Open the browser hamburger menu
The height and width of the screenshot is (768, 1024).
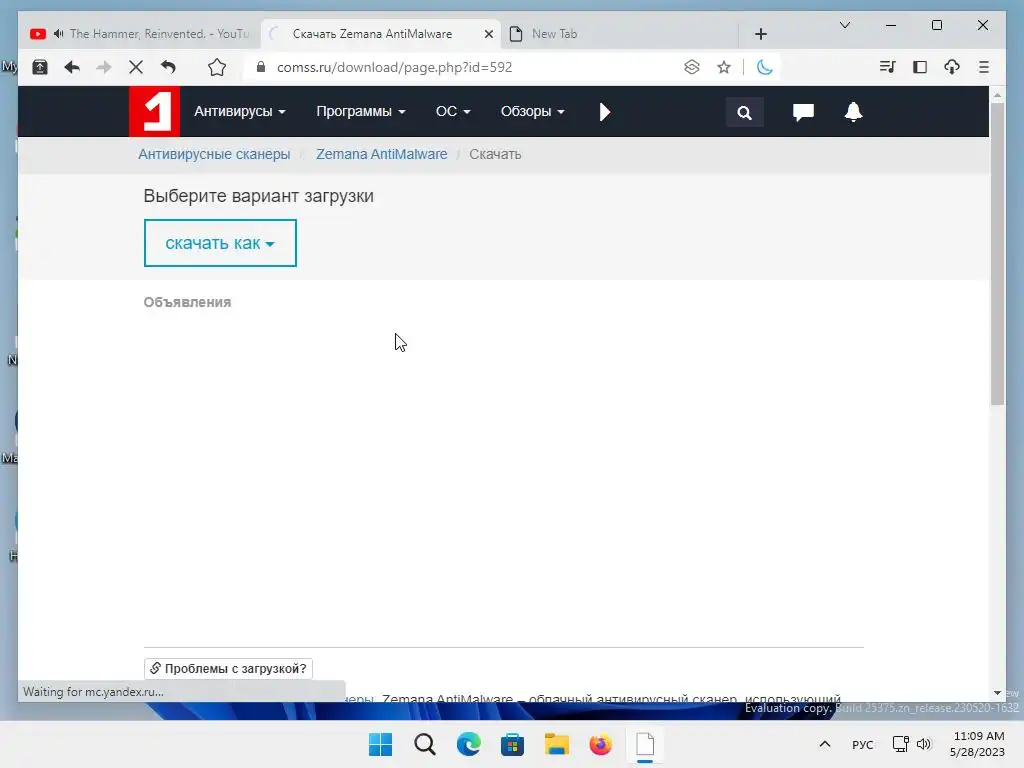984,67
